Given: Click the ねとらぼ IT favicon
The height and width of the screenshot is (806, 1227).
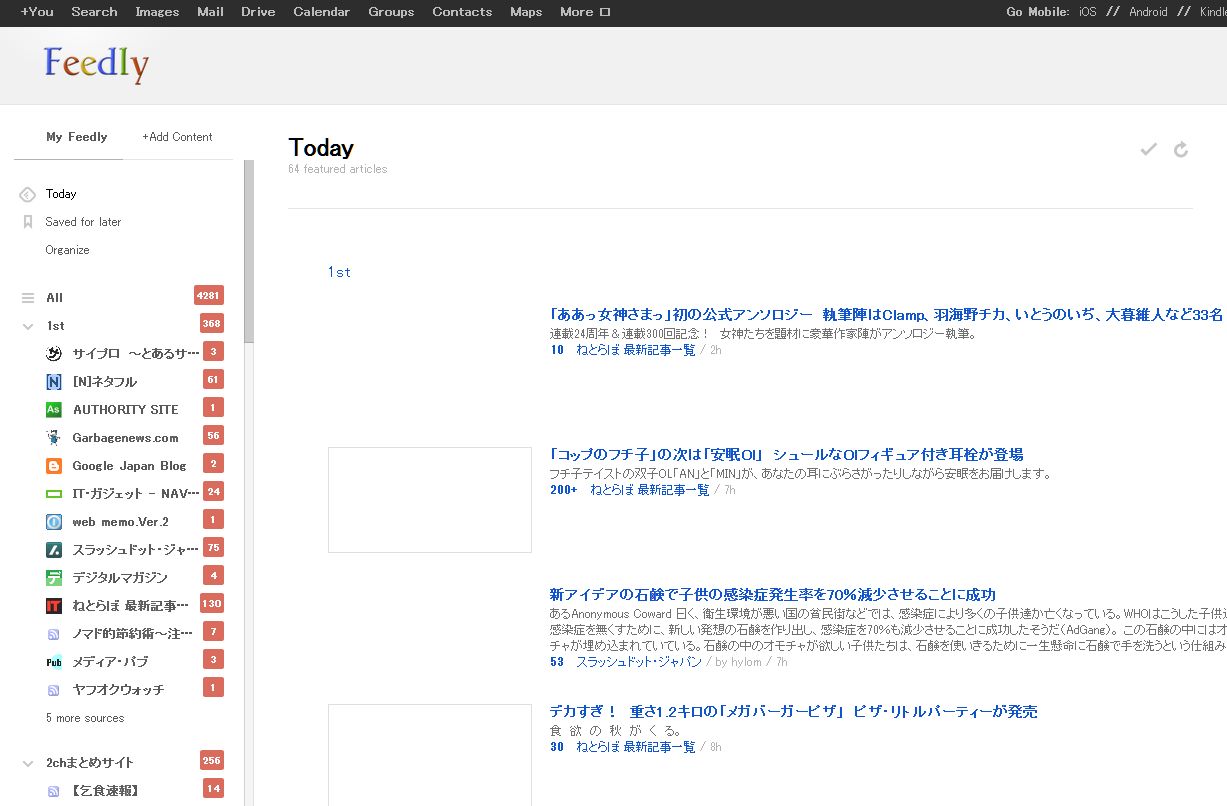Looking at the screenshot, I should 54,605.
